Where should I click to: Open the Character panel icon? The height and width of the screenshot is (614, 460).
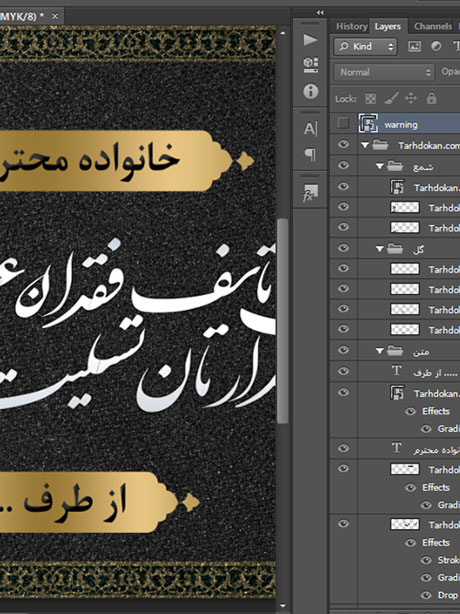click(x=310, y=129)
